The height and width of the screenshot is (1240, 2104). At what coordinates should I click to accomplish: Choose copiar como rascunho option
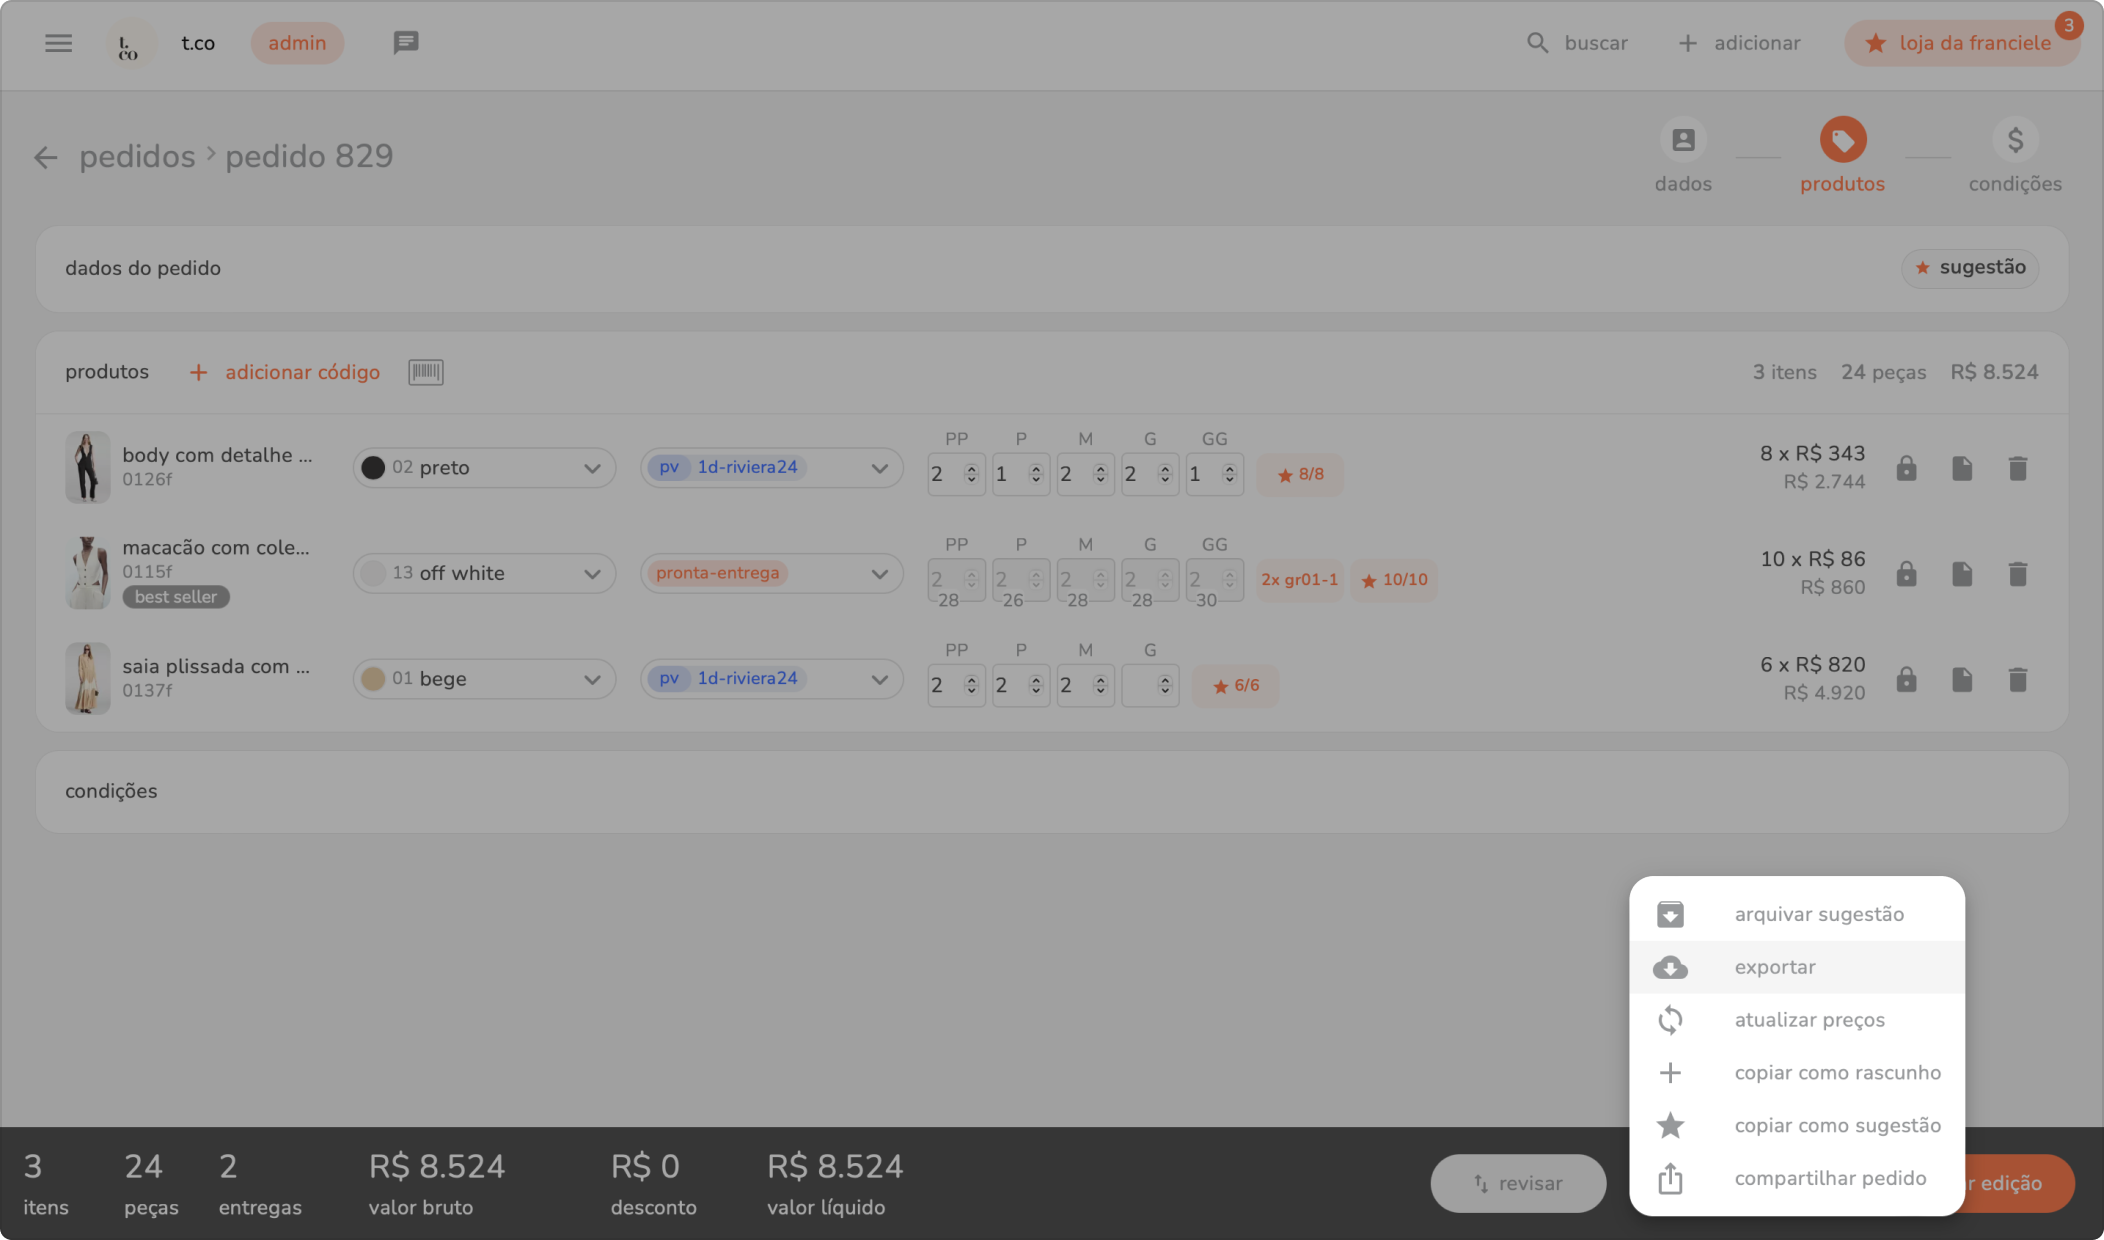pos(1837,1073)
